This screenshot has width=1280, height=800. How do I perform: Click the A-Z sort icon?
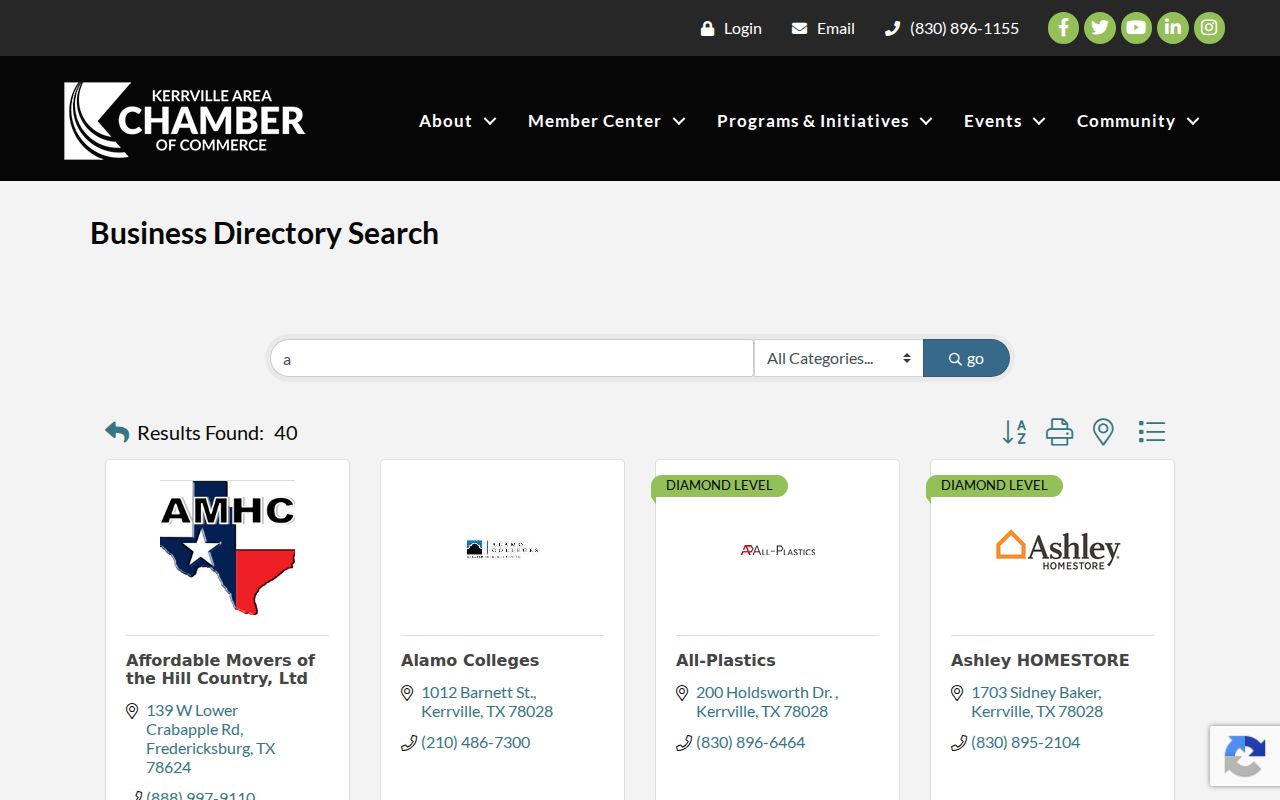1014,432
